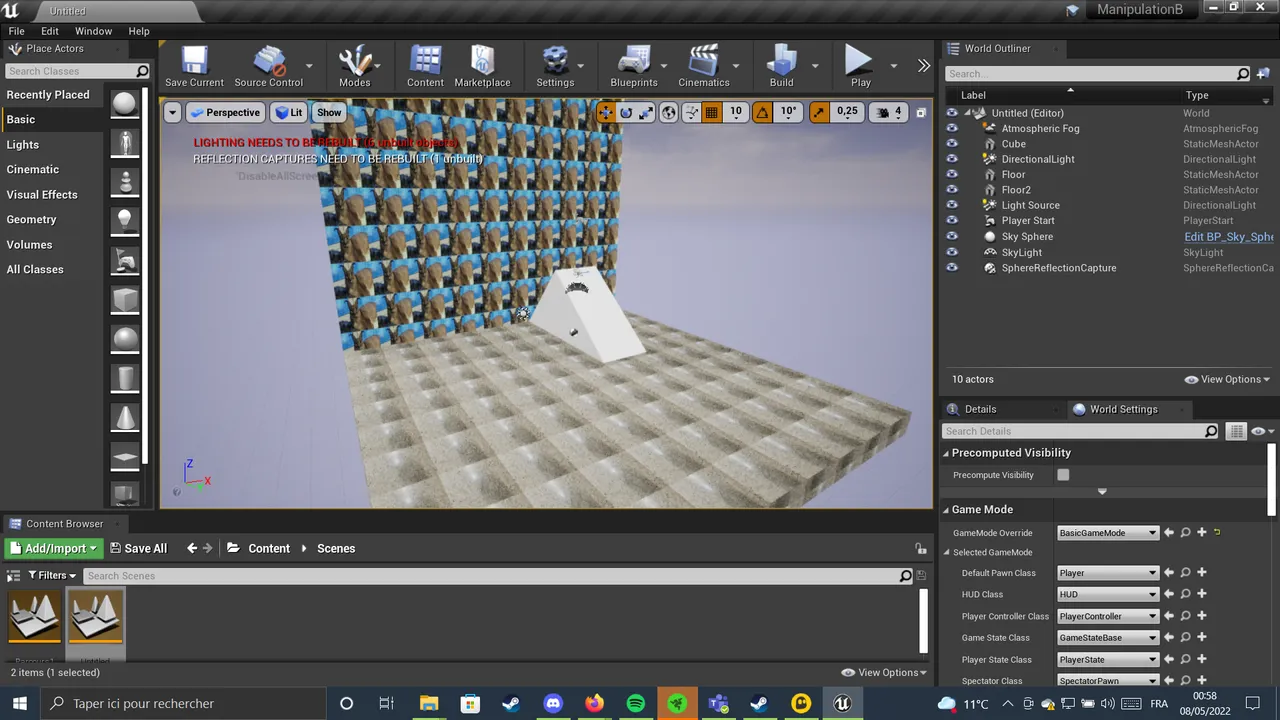Toggle visibility of Sky Sphere actor

click(x=951, y=237)
